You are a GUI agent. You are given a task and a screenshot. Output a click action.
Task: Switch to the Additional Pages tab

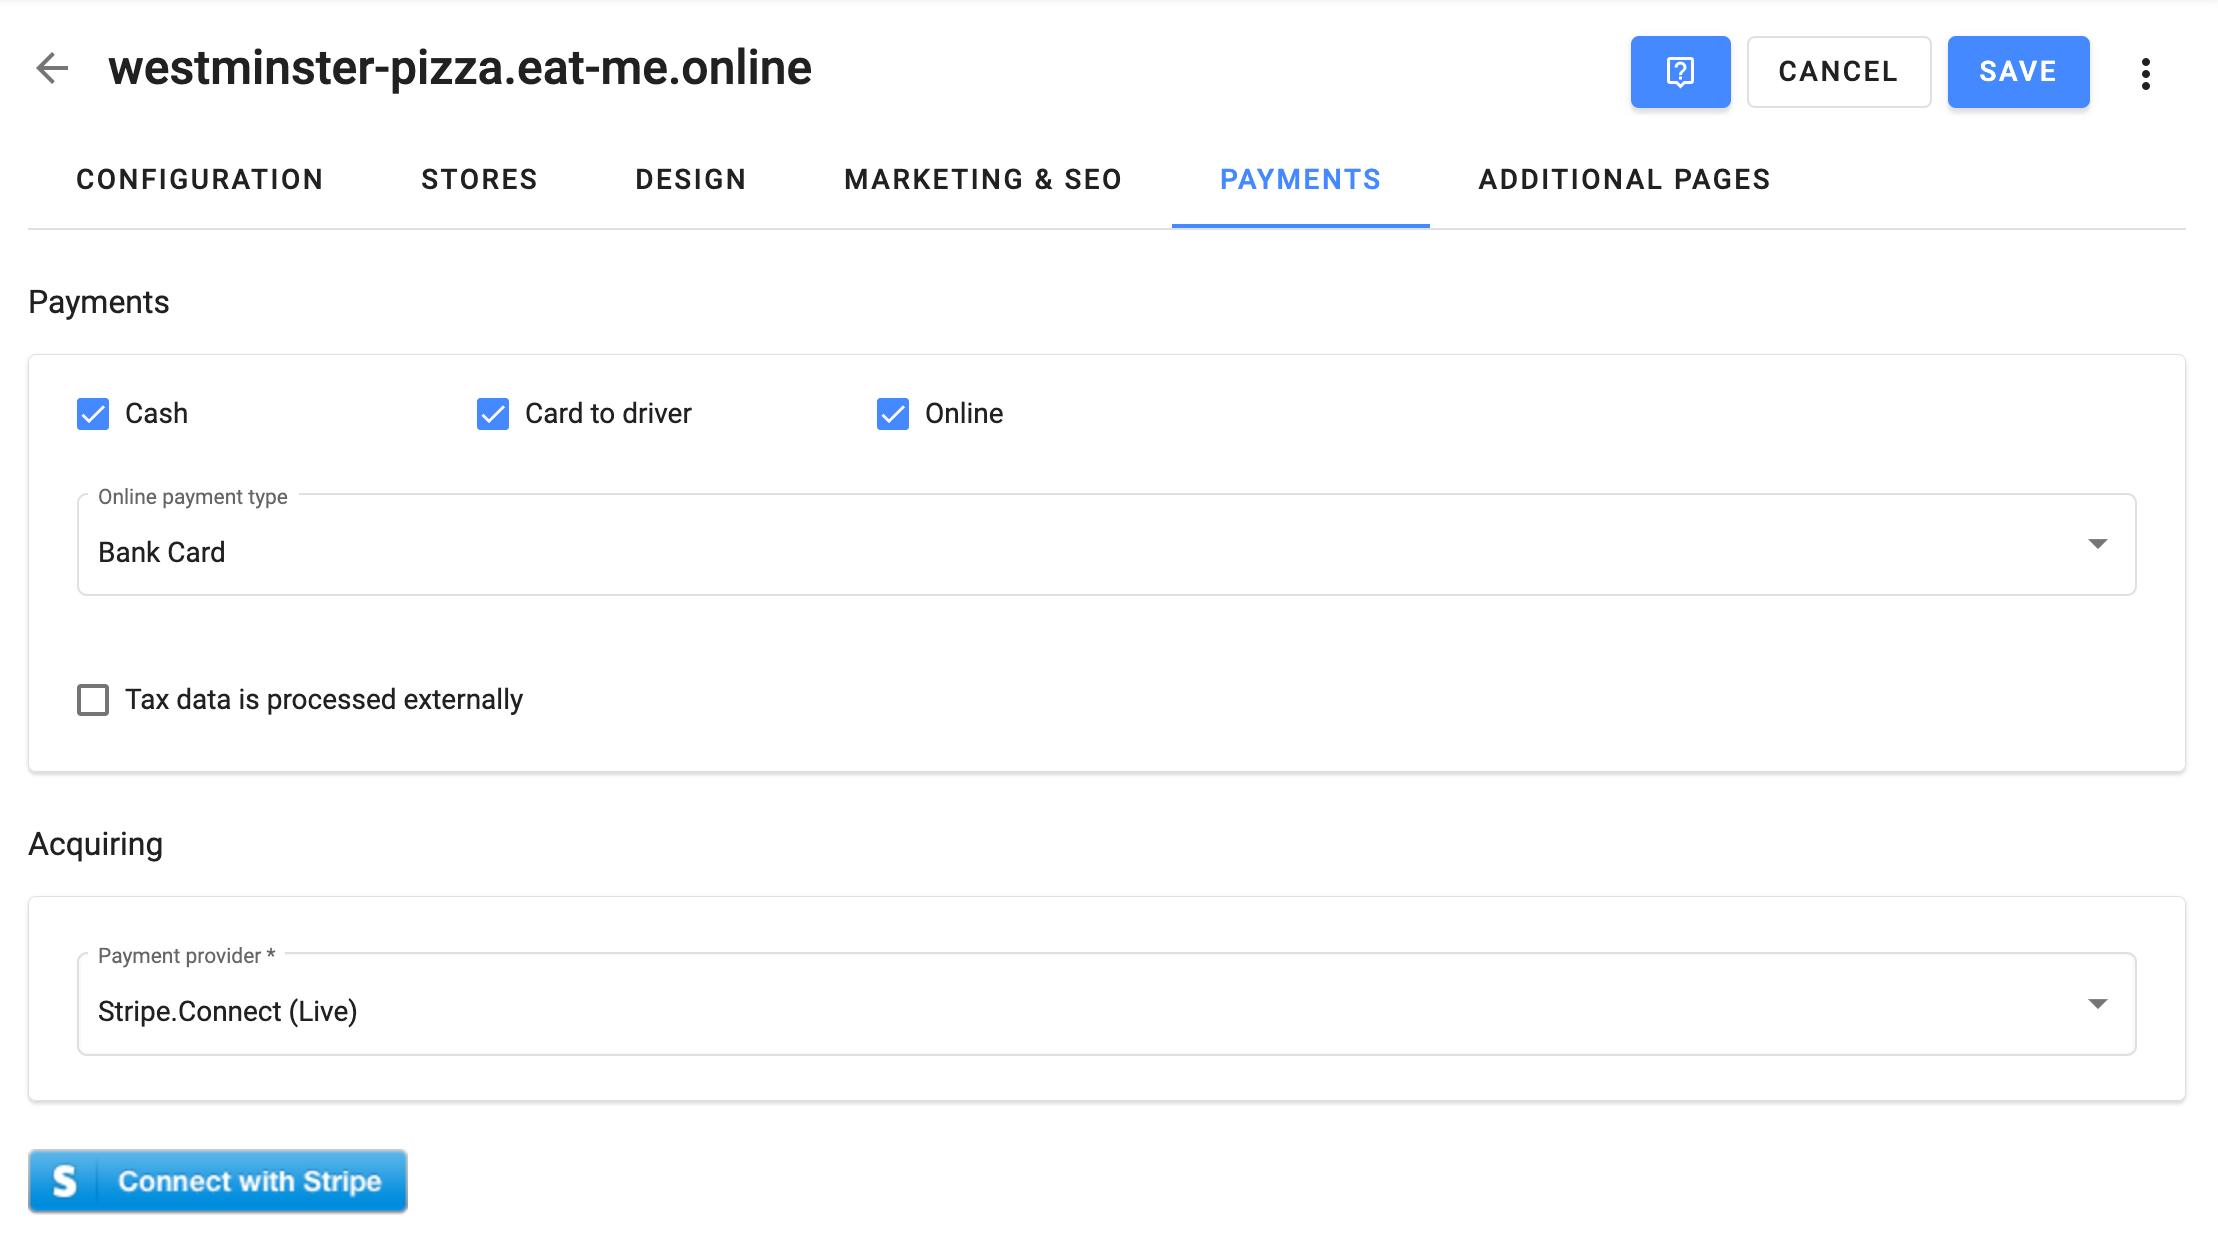click(x=1624, y=180)
